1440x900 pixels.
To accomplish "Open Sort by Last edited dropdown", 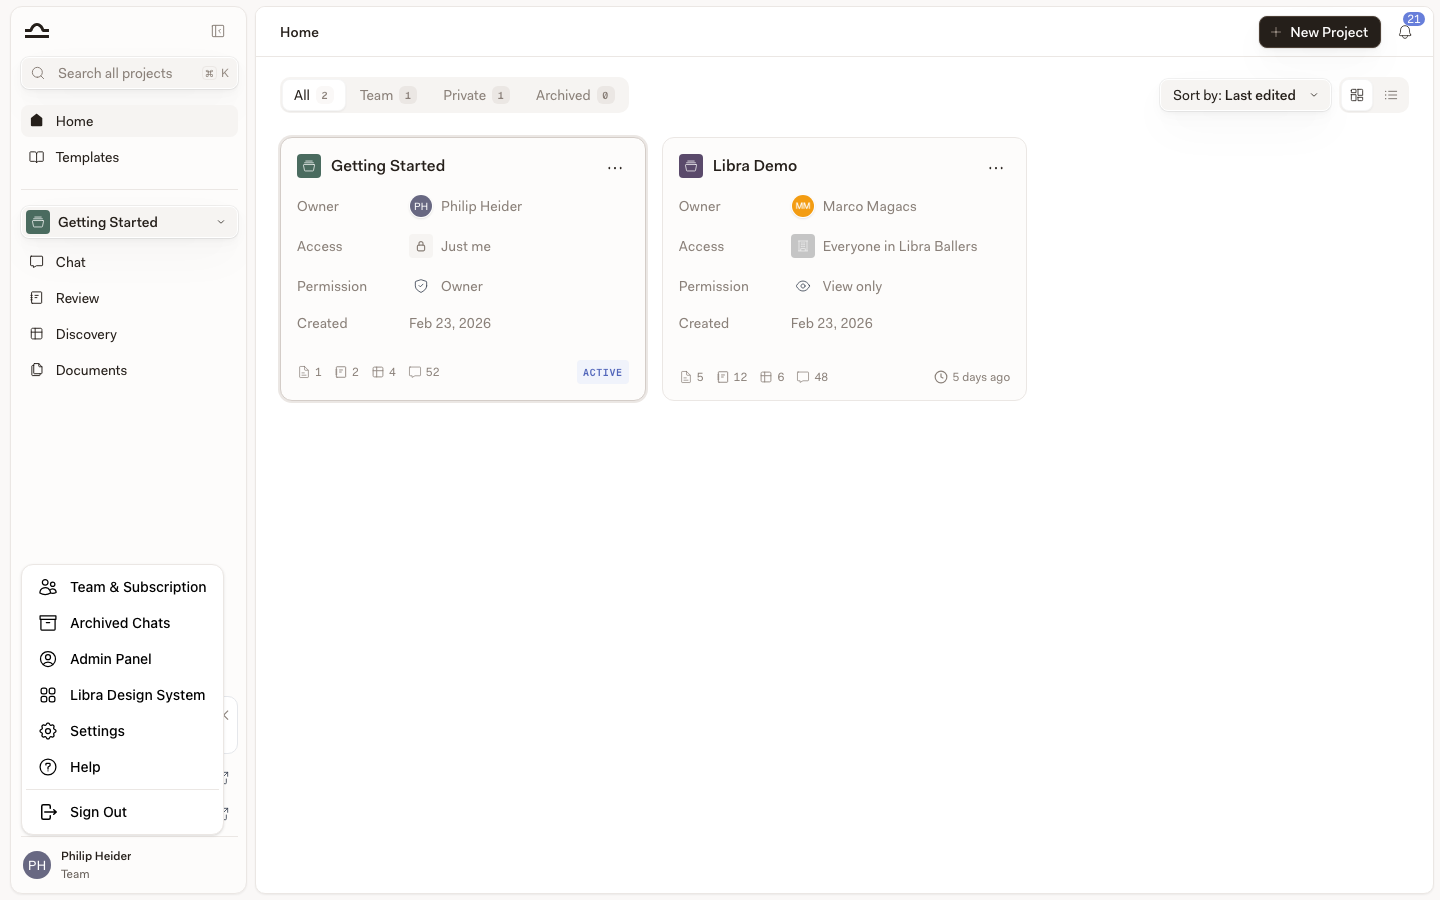I will [x=1245, y=95].
